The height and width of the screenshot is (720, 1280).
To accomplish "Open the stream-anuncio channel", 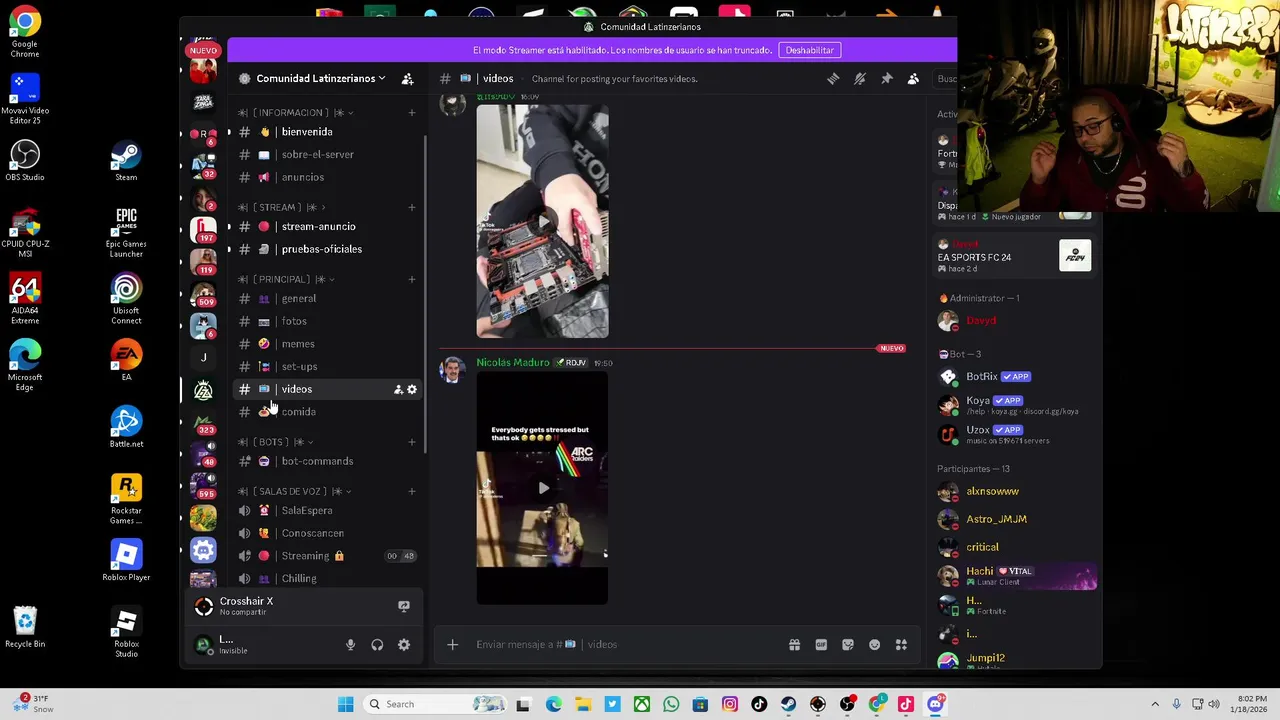I will click(327, 227).
